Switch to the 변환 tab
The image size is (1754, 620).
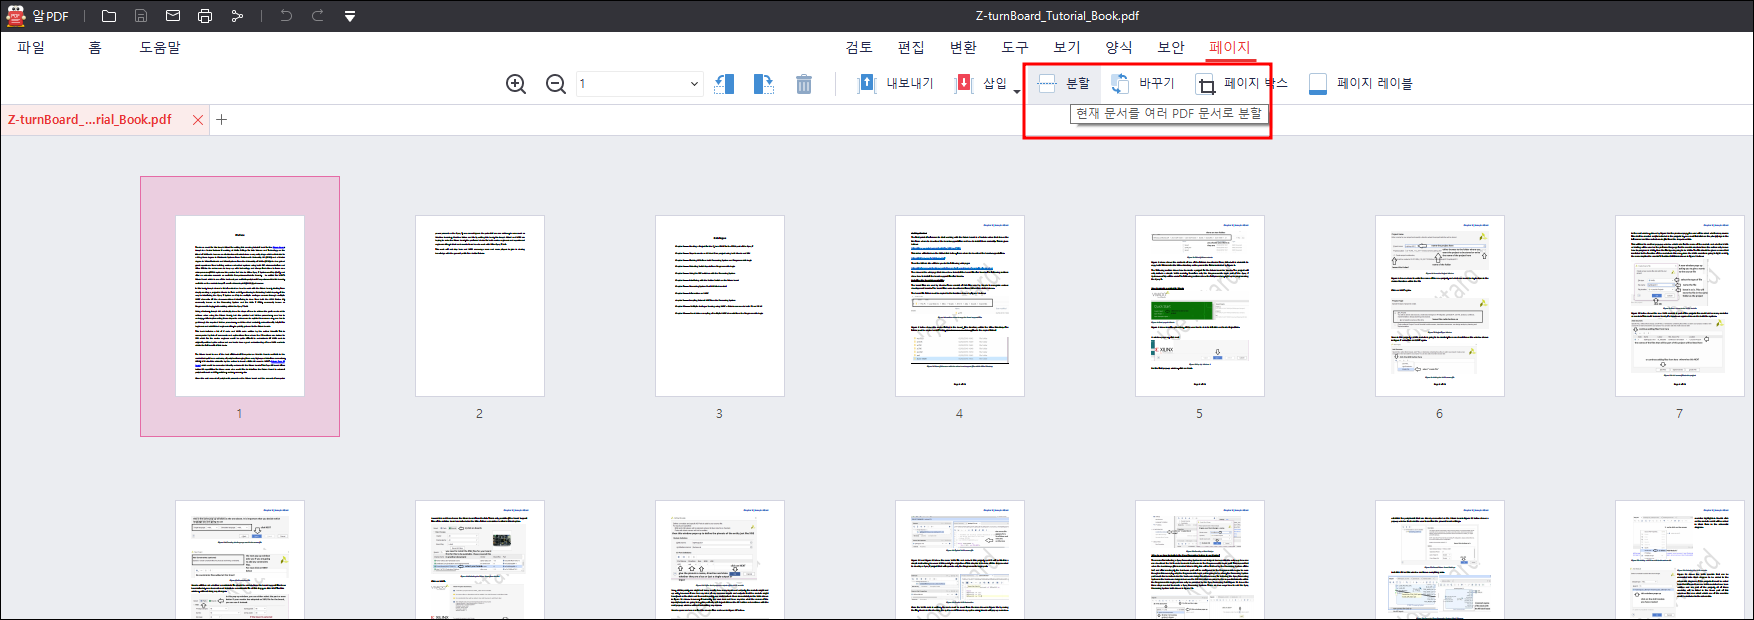click(963, 47)
